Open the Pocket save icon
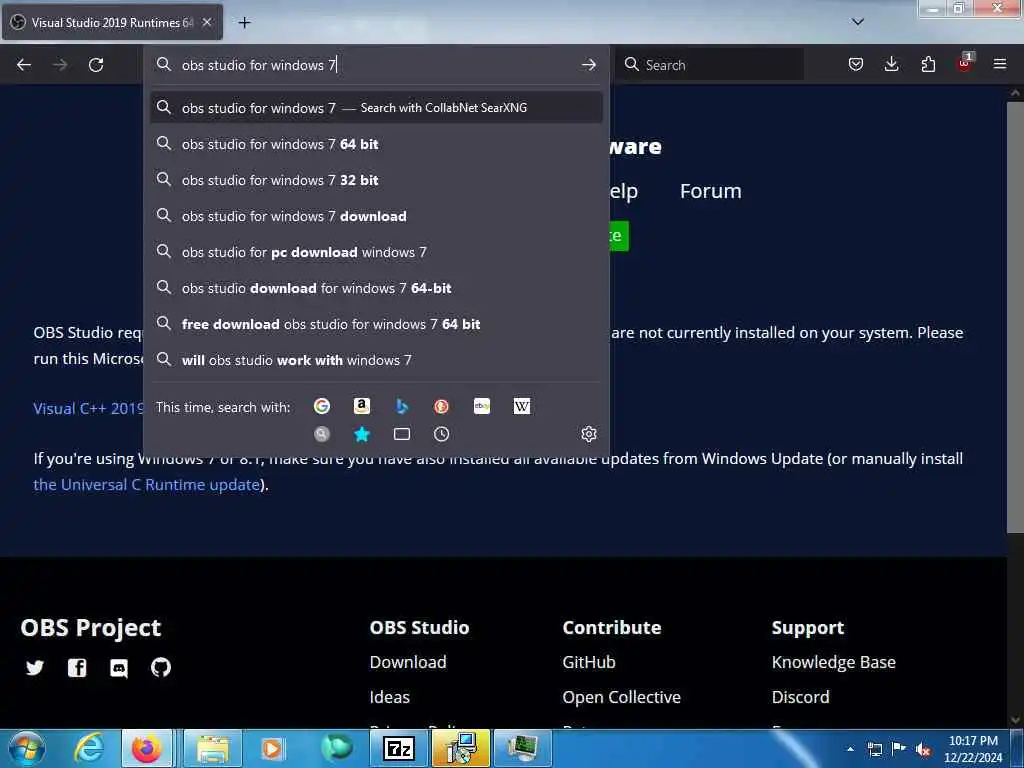The width and height of the screenshot is (1024, 768). tap(856, 64)
